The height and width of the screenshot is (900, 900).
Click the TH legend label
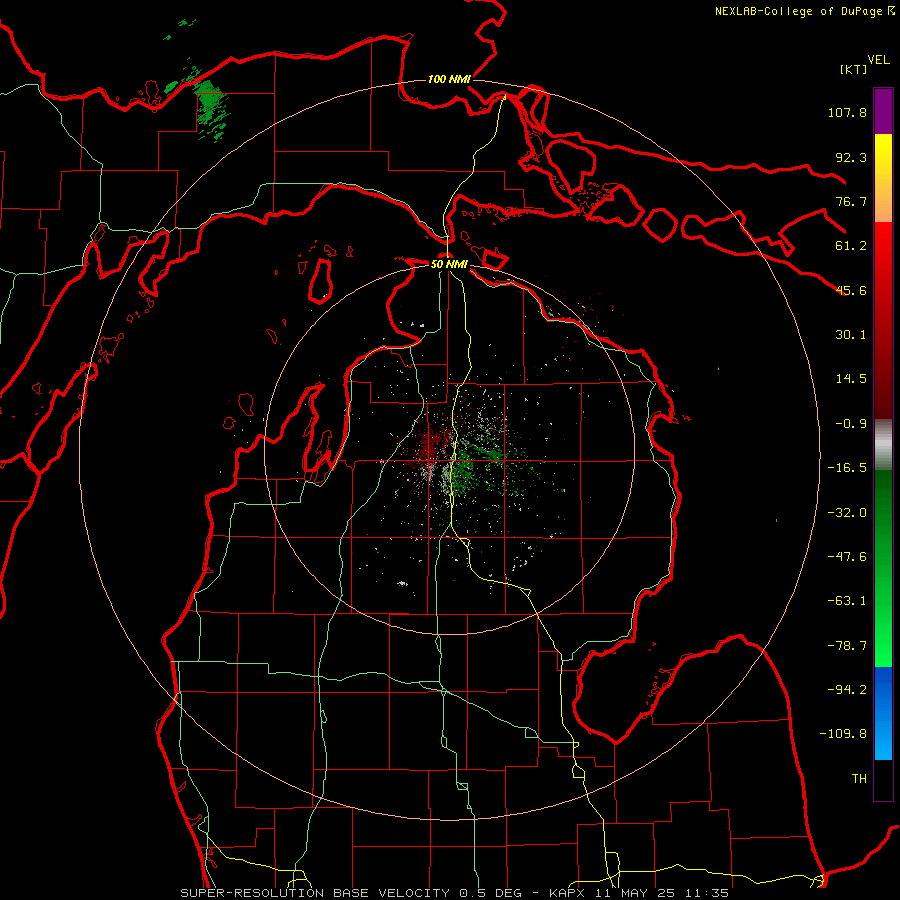(x=859, y=779)
